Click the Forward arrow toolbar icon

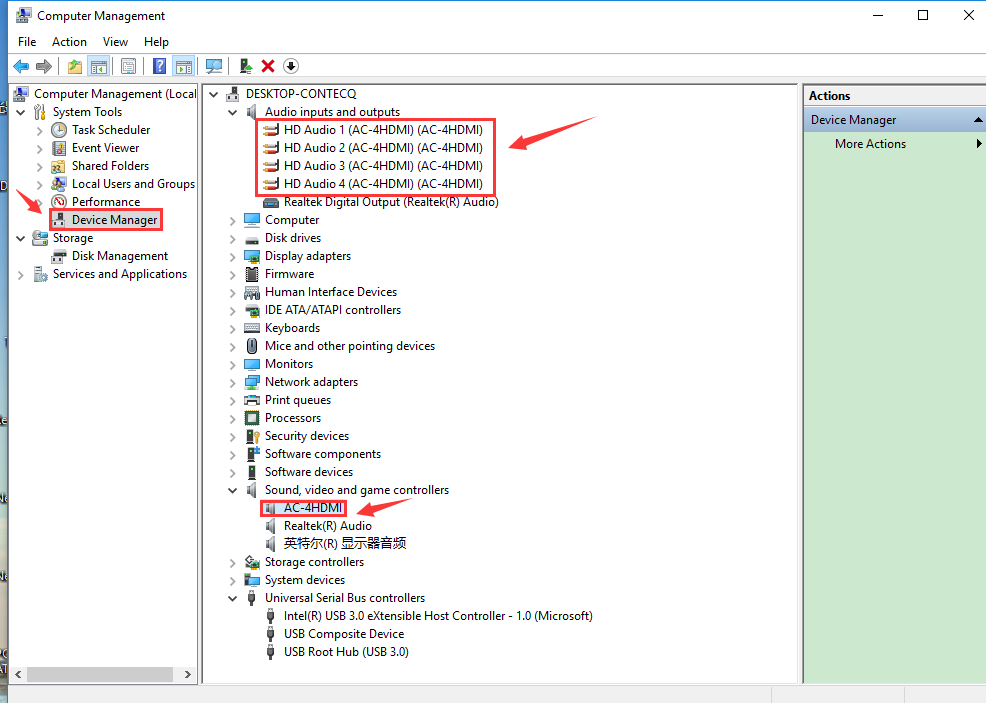(44, 66)
